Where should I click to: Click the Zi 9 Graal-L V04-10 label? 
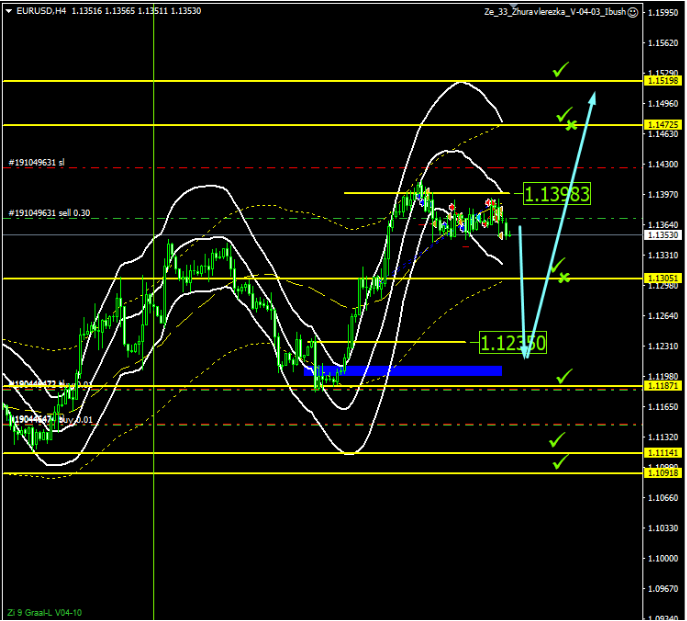(x=45, y=612)
